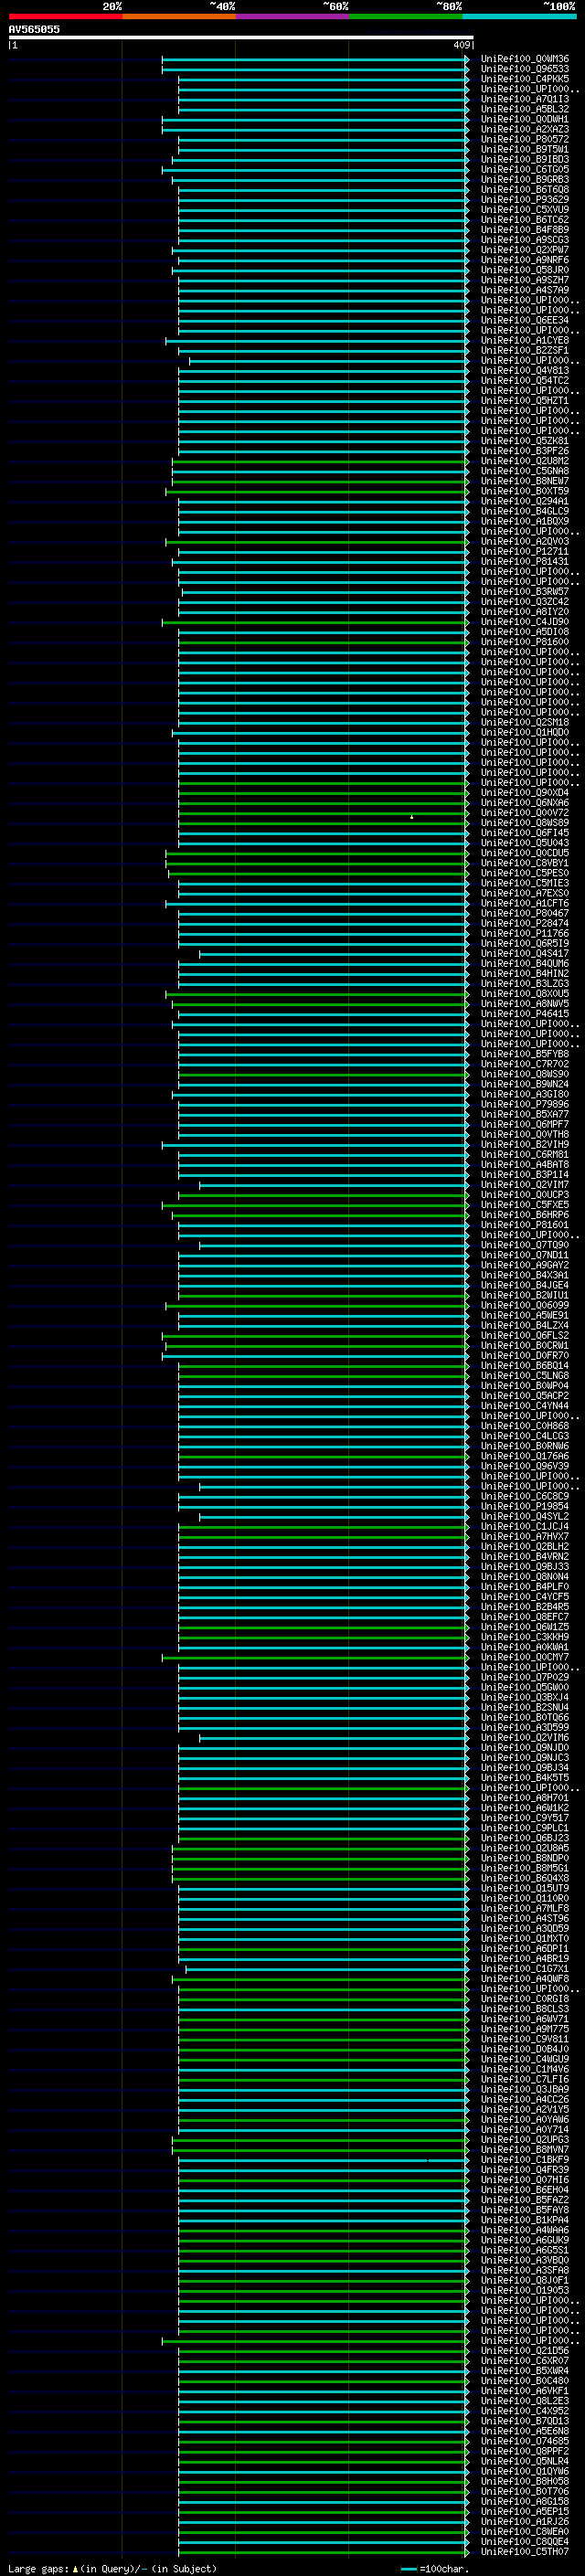The width and height of the screenshot is (585, 2576).
Task: Select hit label UniRef100_C1BKF9
Action: point(525,2159)
